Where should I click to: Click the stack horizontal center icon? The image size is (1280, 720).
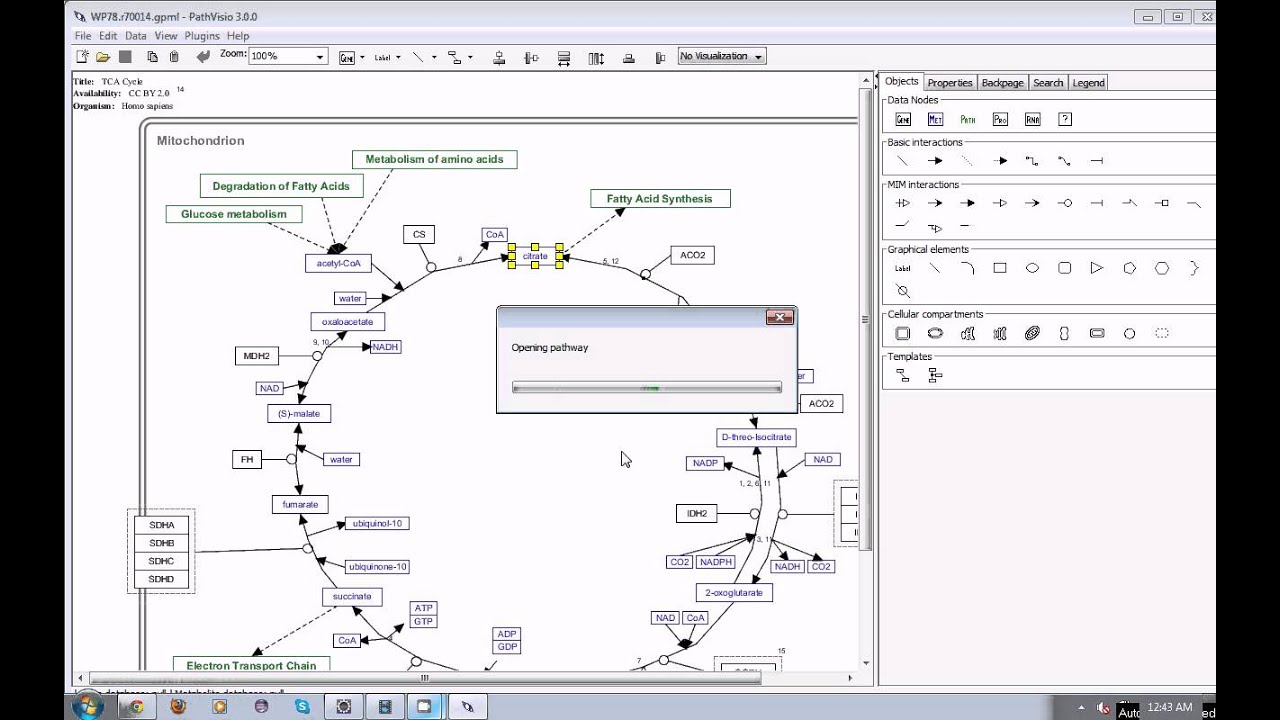tap(661, 58)
